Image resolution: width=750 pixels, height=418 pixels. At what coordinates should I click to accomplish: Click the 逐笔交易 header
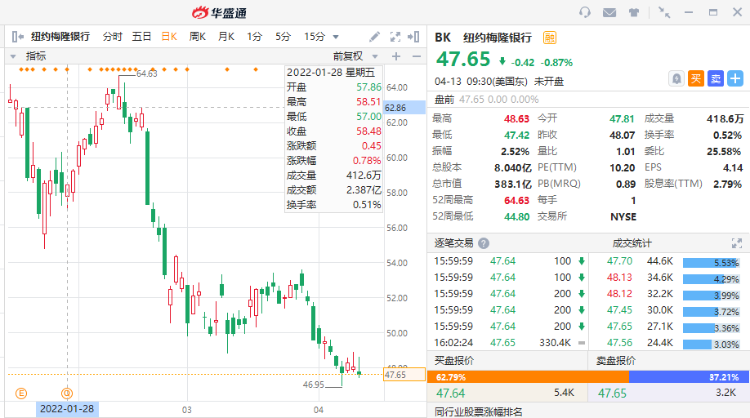[453, 243]
